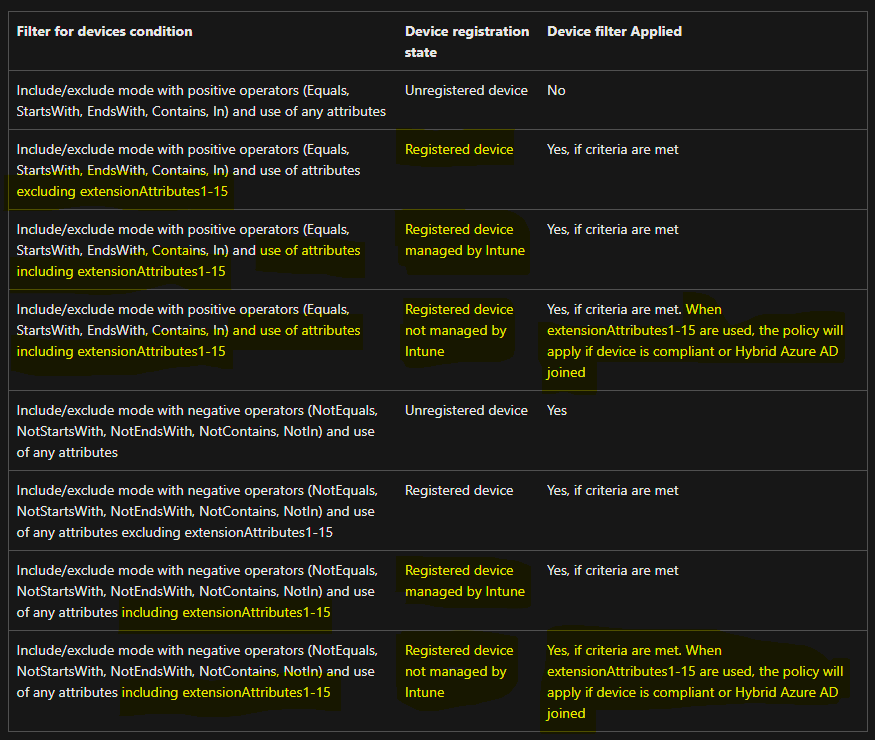Select the "Filter for devices condition" column header

[104, 31]
